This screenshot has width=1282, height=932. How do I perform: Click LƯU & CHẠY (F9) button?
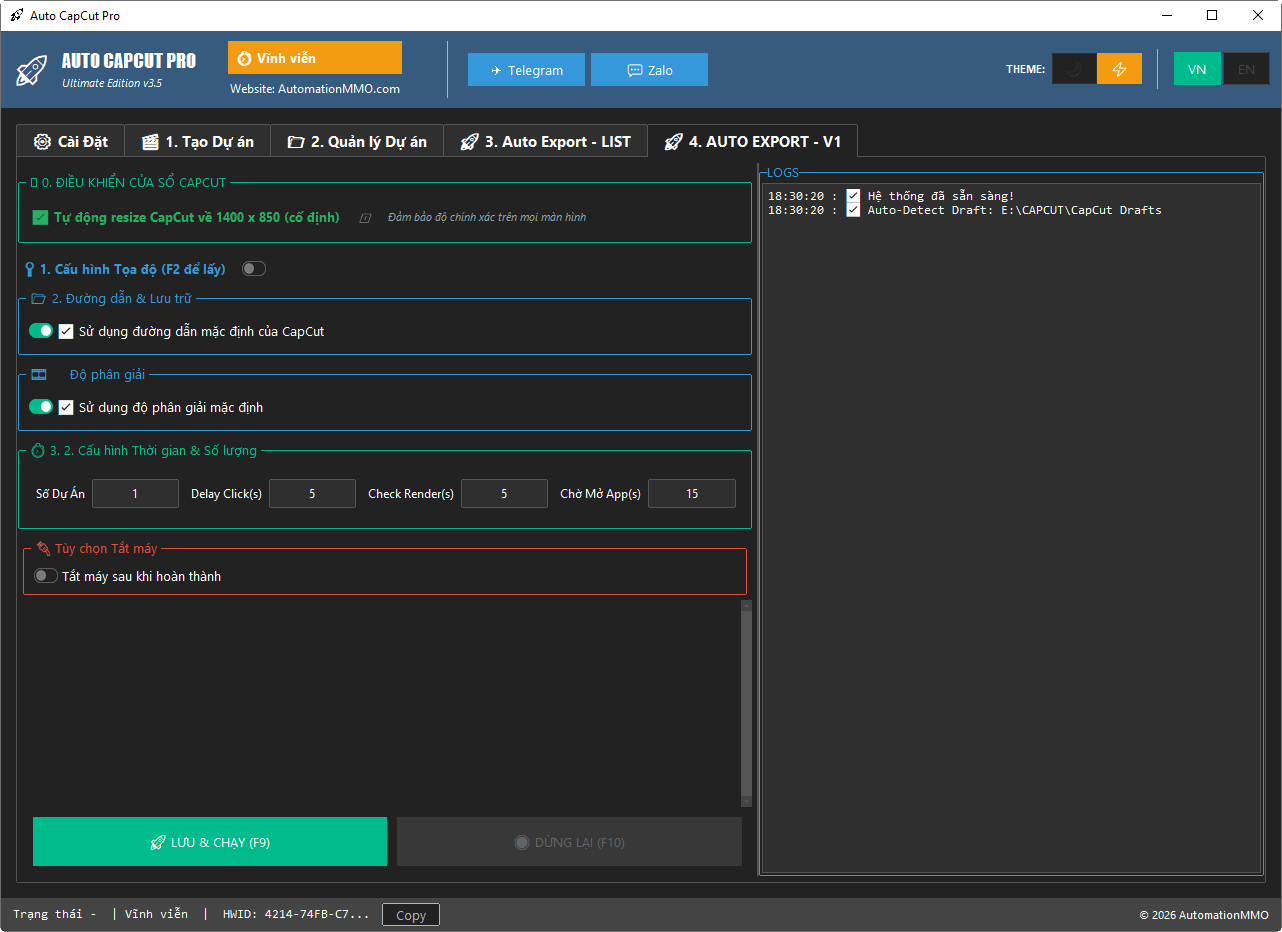tap(210, 842)
